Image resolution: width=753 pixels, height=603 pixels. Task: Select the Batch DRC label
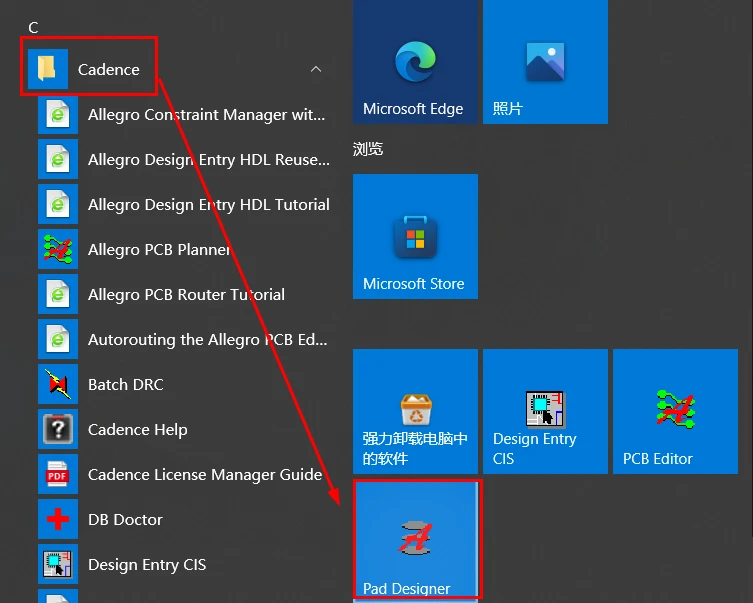[126, 385]
